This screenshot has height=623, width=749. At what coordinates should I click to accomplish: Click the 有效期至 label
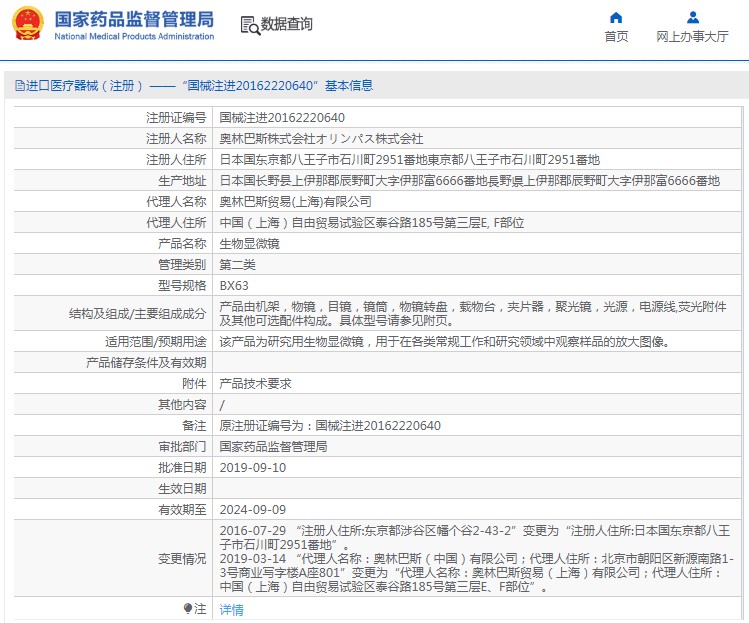pyautogui.click(x=182, y=510)
